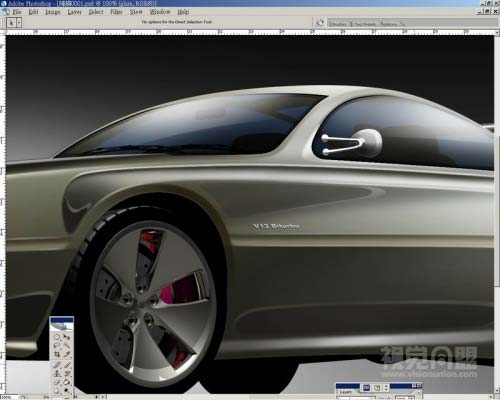Viewport: 500px width, 400px height.
Task: Click the Photoshop document icon left of File menu
Action: point(5,12)
